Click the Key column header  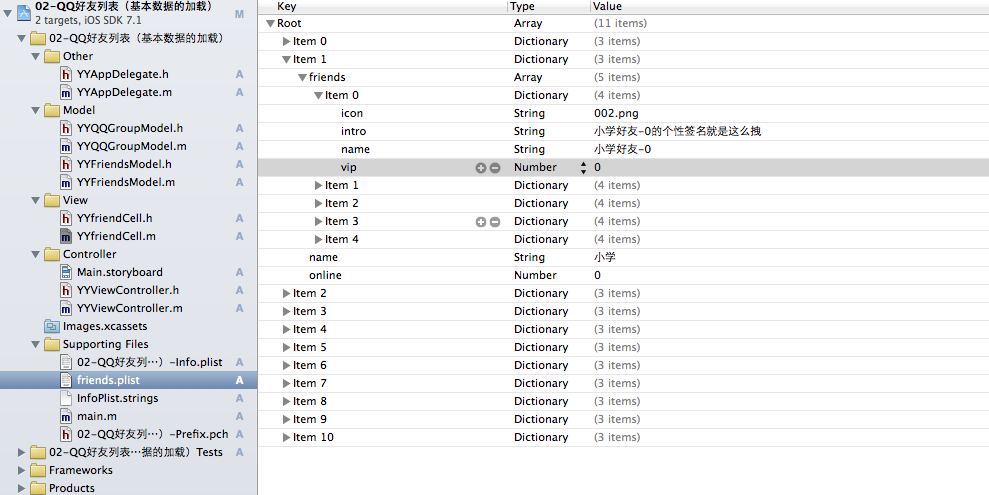[380, 6]
